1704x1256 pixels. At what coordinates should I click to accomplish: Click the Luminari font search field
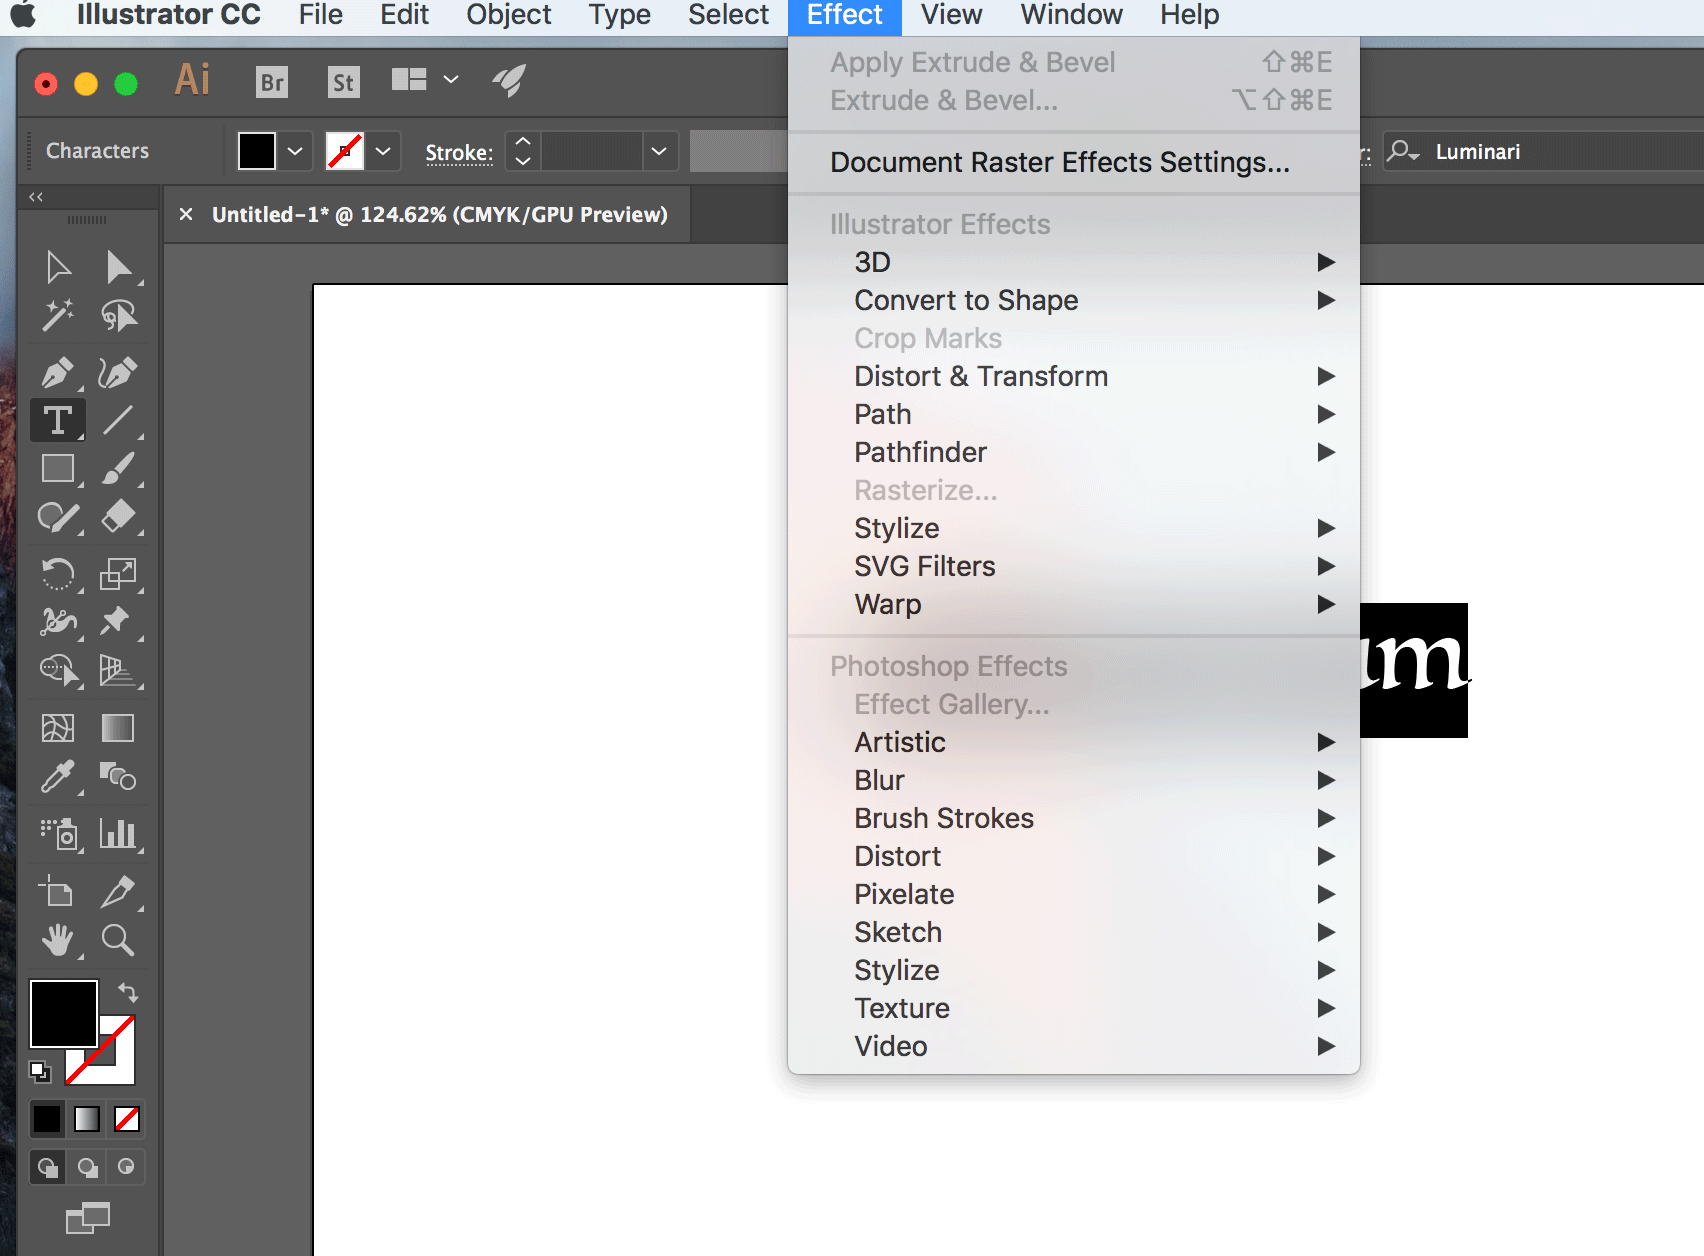coord(1545,152)
